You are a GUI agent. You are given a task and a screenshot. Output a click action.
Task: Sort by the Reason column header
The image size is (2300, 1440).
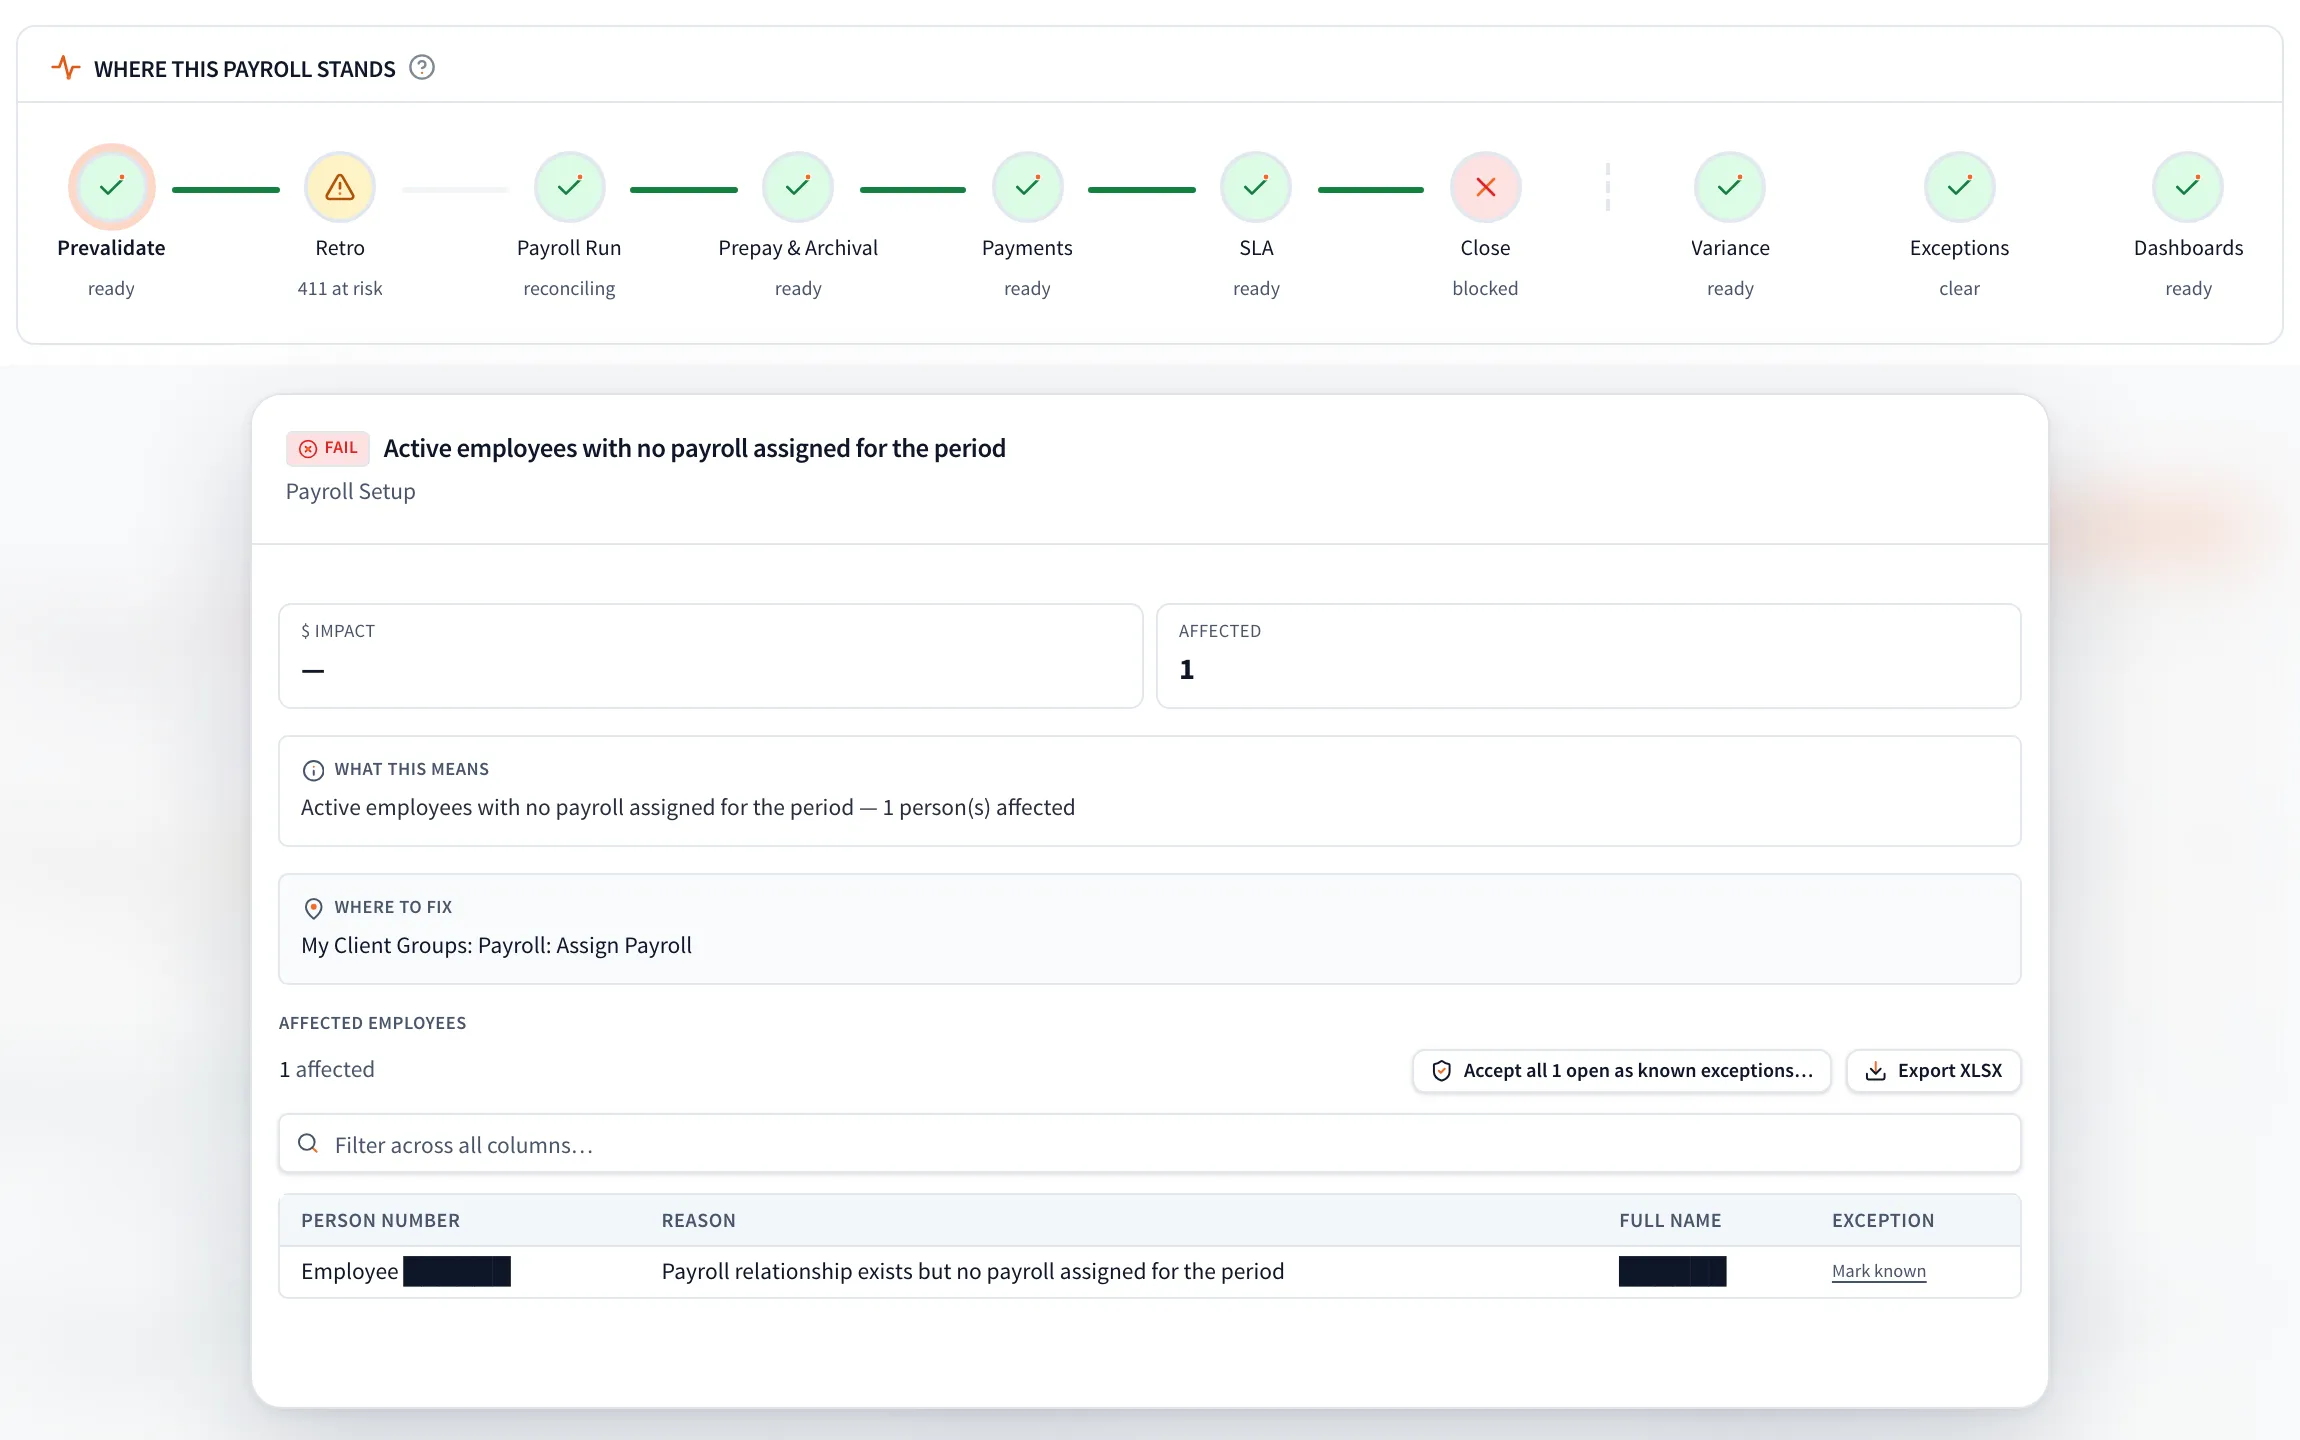pyautogui.click(x=698, y=1220)
